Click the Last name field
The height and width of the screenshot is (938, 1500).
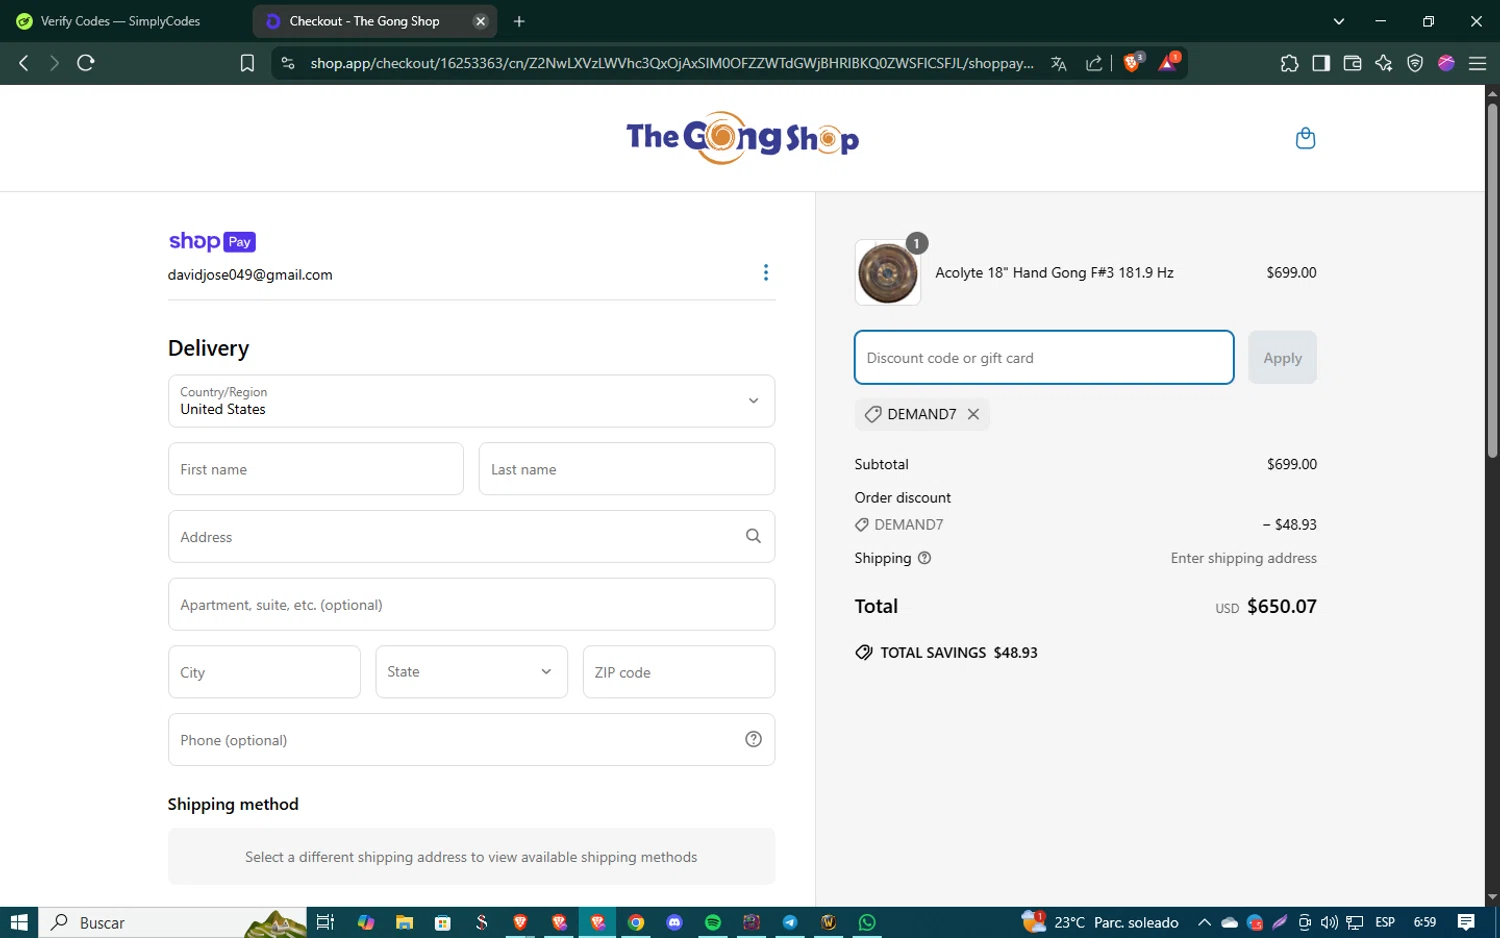click(x=627, y=469)
